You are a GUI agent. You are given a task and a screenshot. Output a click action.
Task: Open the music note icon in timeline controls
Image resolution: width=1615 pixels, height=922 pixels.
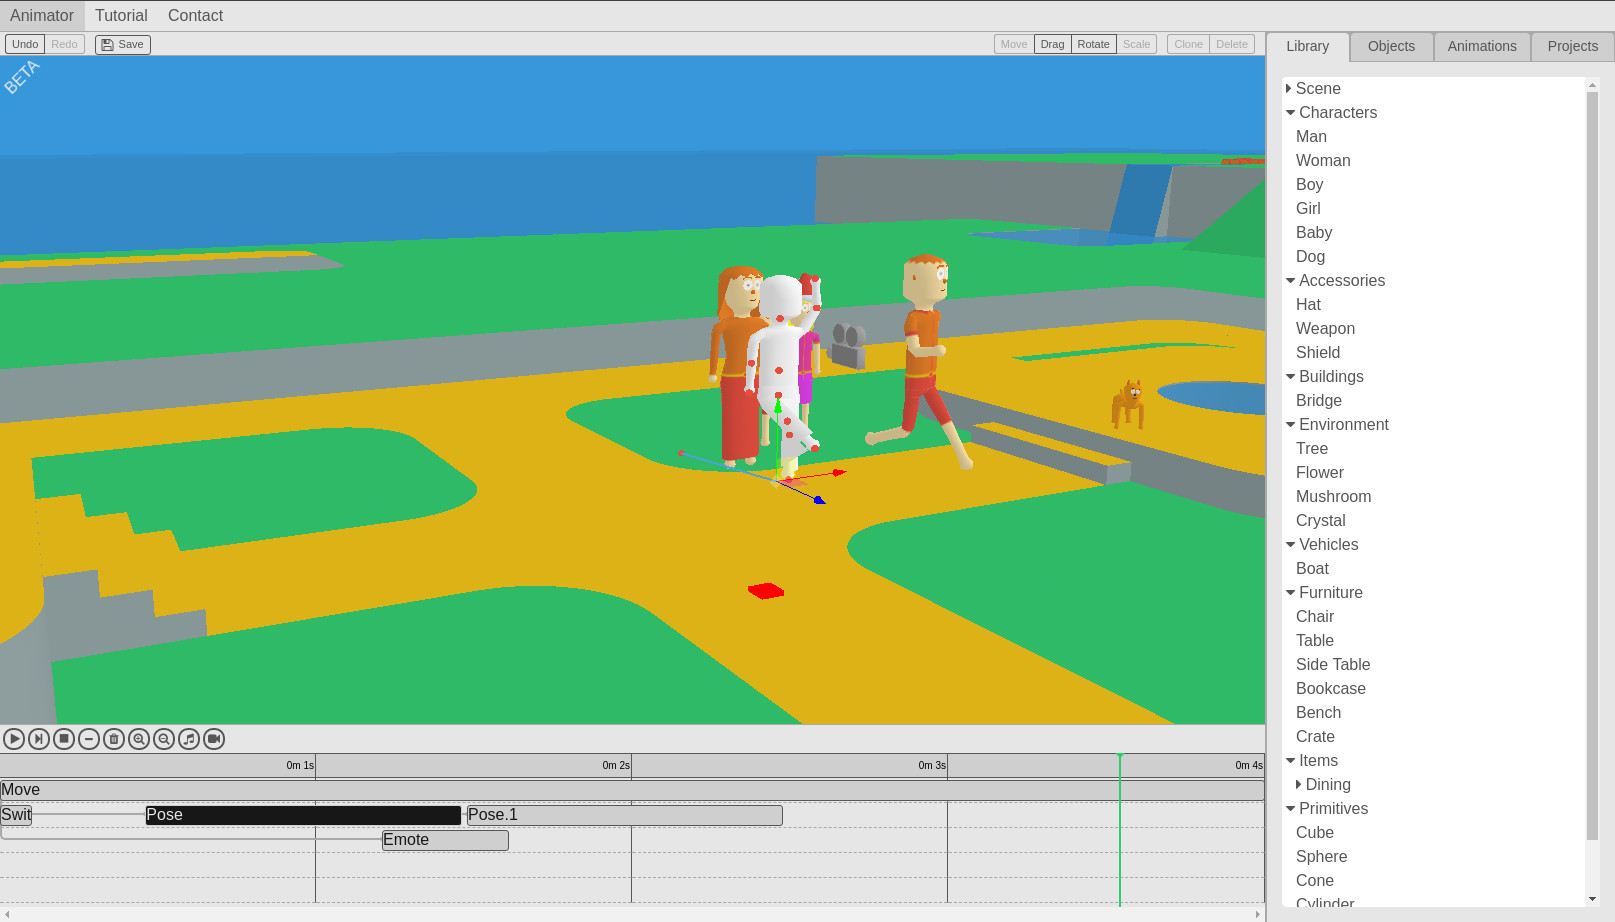point(189,739)
